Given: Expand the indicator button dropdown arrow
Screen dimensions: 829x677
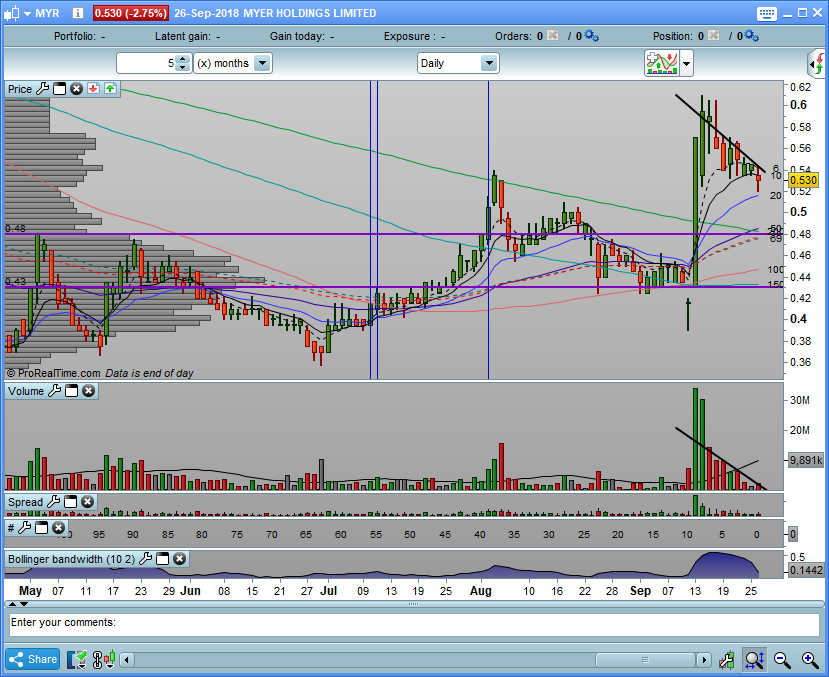Looking at the screenshot, I should (x=686, y=64).
